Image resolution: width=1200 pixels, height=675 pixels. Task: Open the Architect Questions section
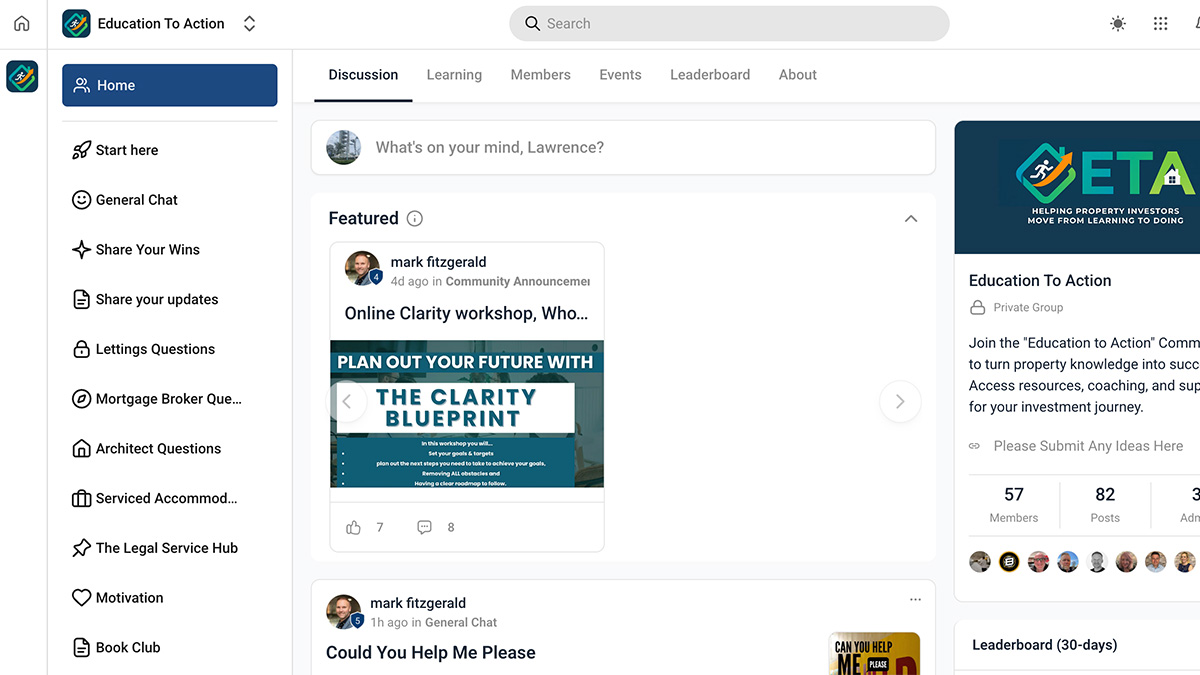[x=158, y=448]
